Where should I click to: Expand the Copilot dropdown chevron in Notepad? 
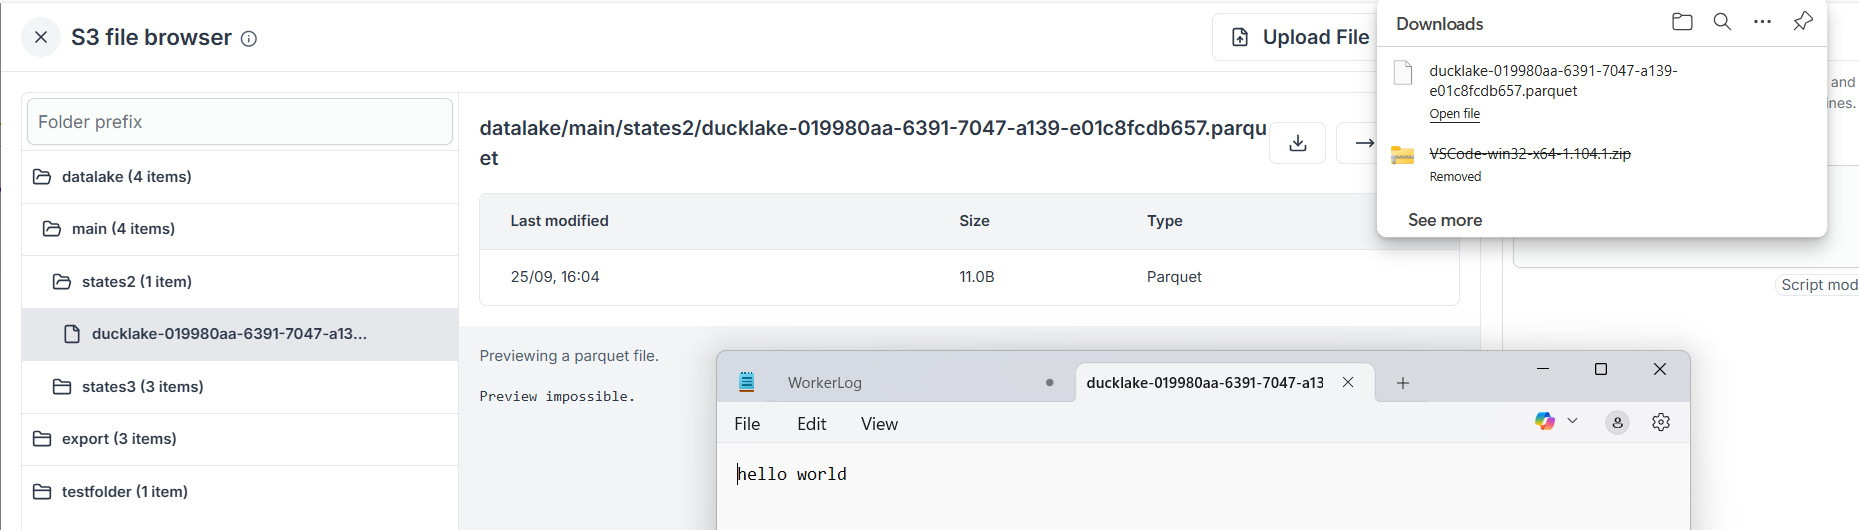click(1572, 421)
